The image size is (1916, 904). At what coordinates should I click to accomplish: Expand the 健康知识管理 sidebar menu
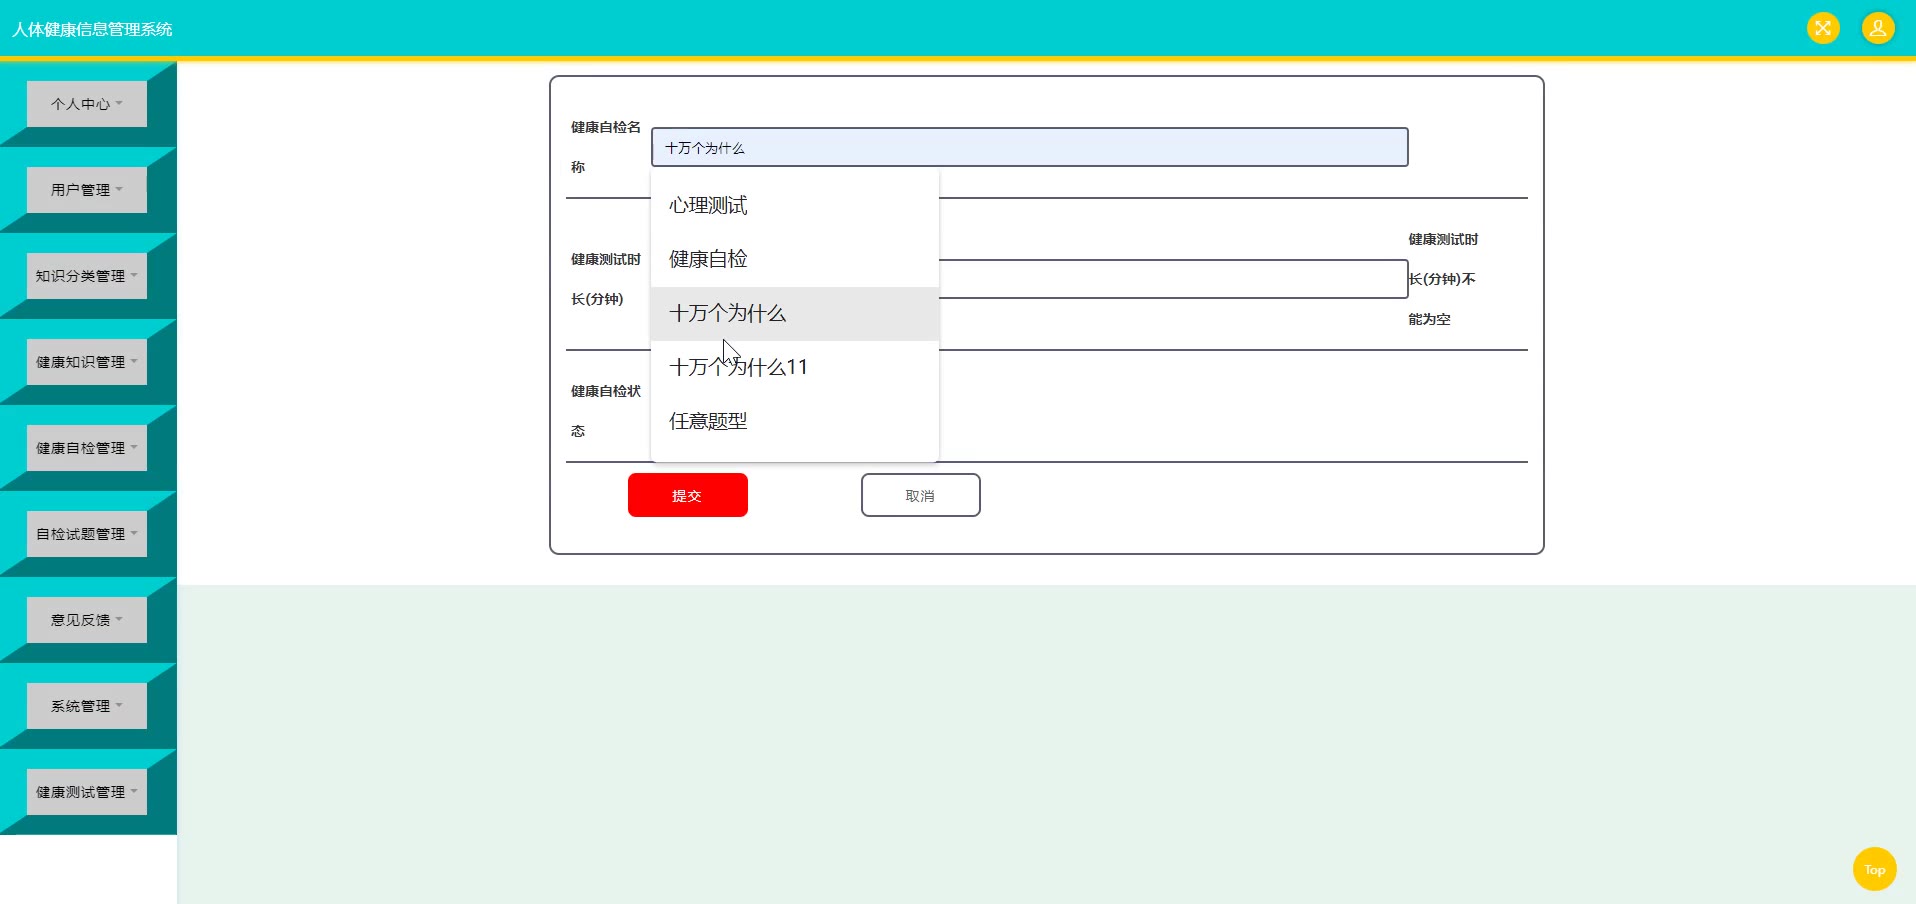point(87,362)
